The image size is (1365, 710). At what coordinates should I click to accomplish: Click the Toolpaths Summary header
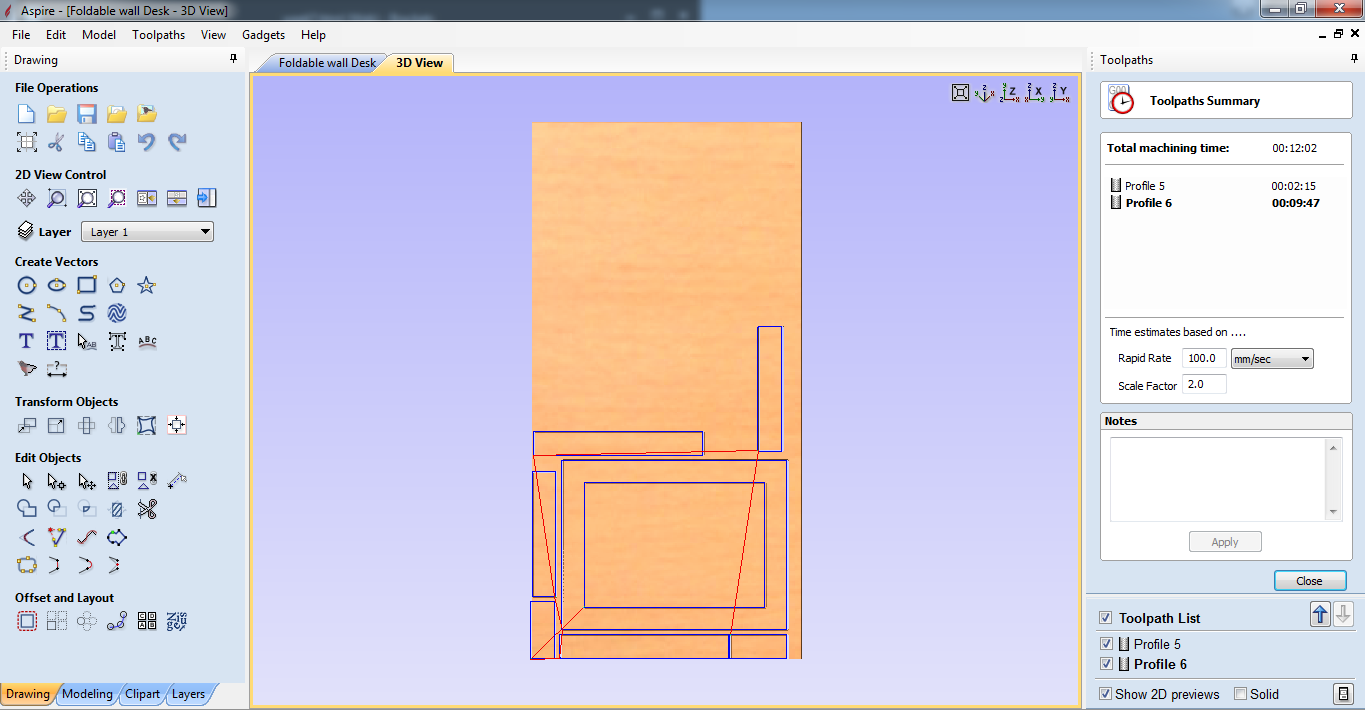click(1225, 100)
